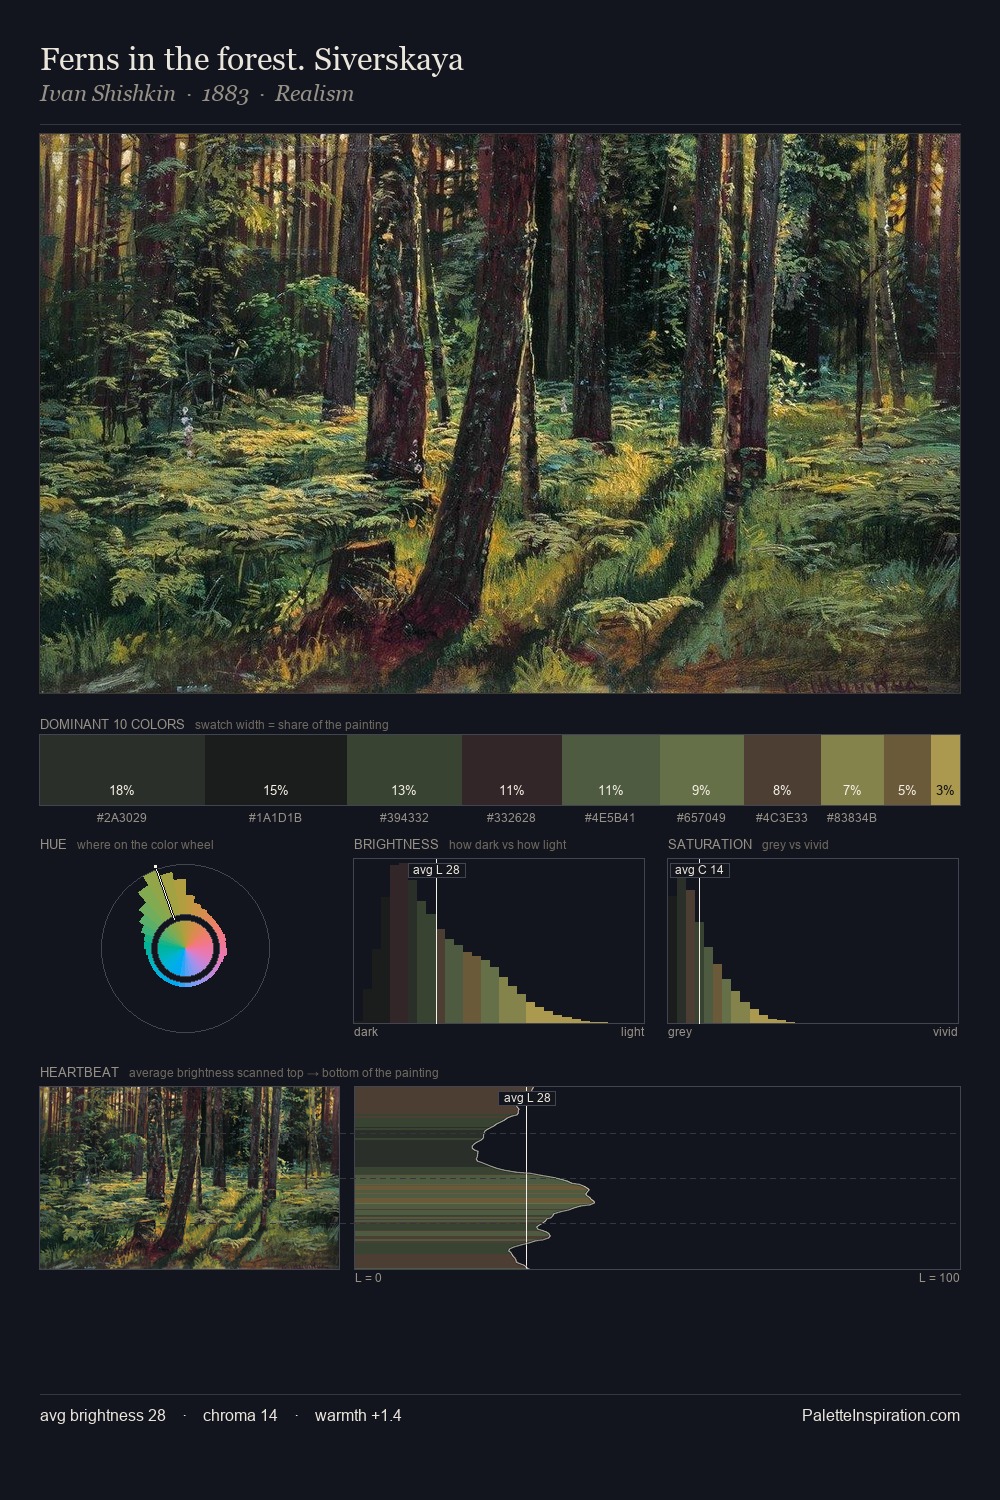1000x1500 pixels.
Task: Select the 13% swatch #394332
Action: (x=404, y=770)
